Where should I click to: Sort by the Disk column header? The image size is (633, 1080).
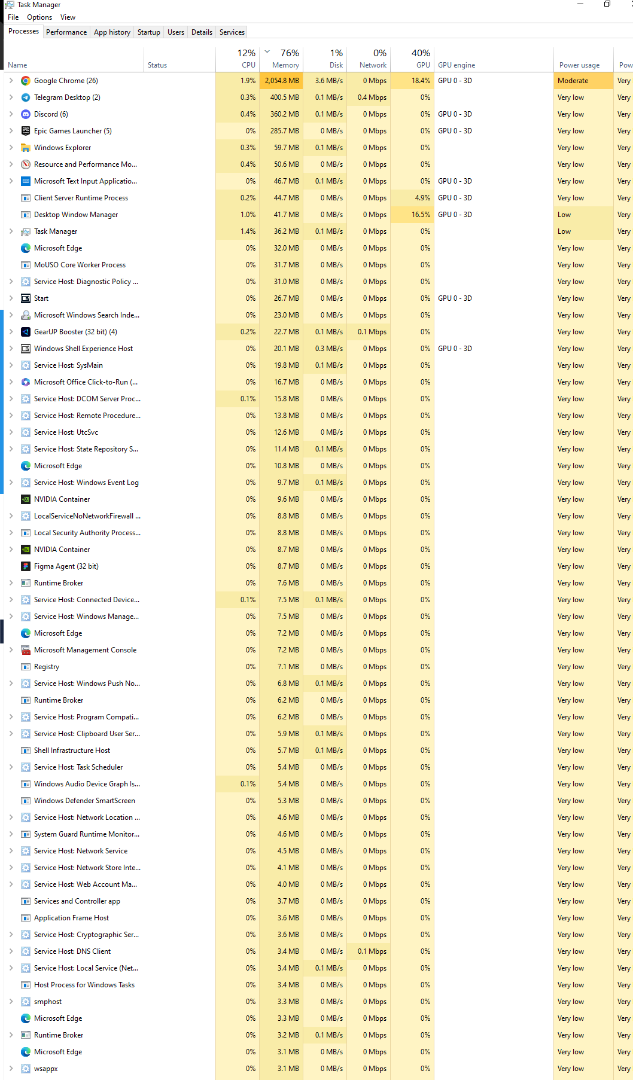pos(324,59)
